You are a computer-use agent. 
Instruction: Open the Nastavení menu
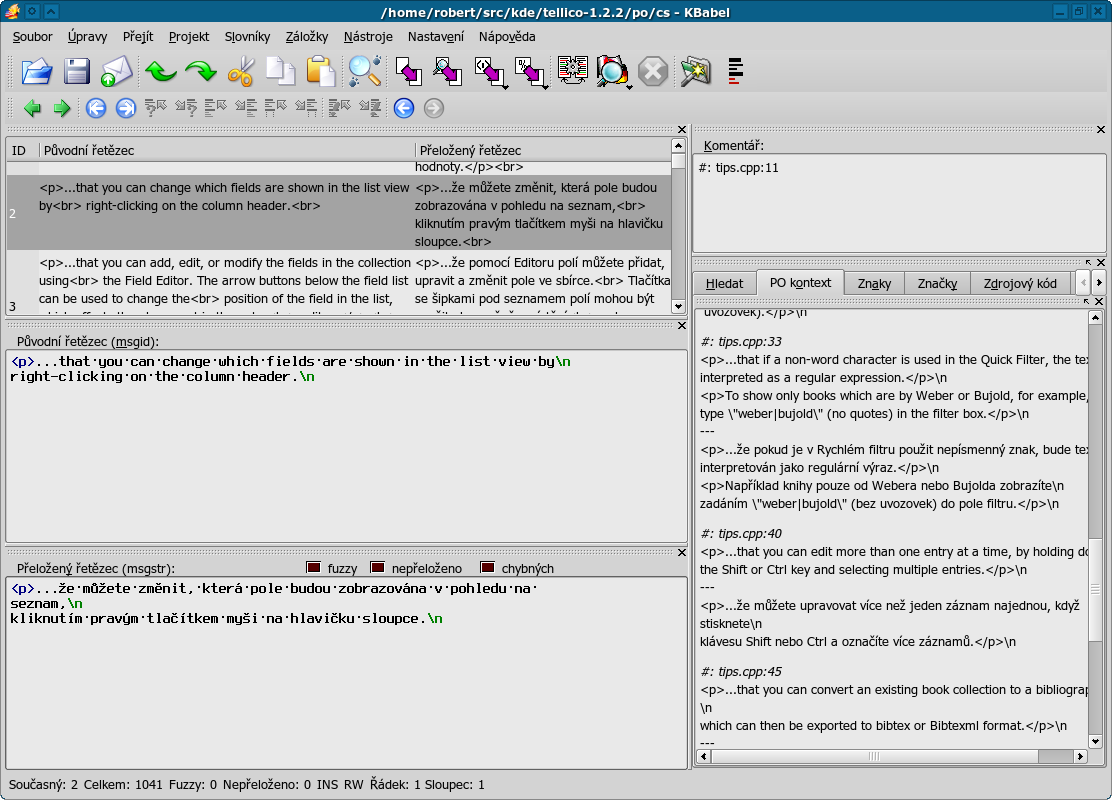[435, 37]
